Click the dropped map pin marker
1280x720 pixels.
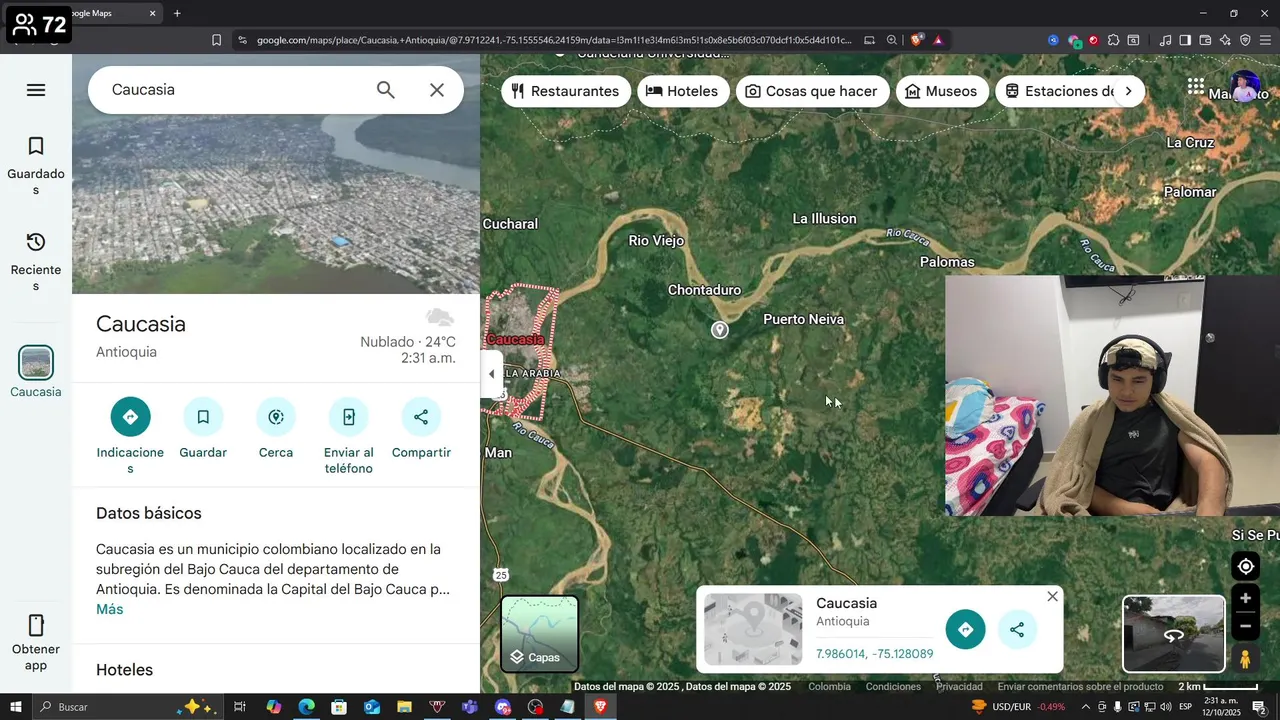point(720,330)
